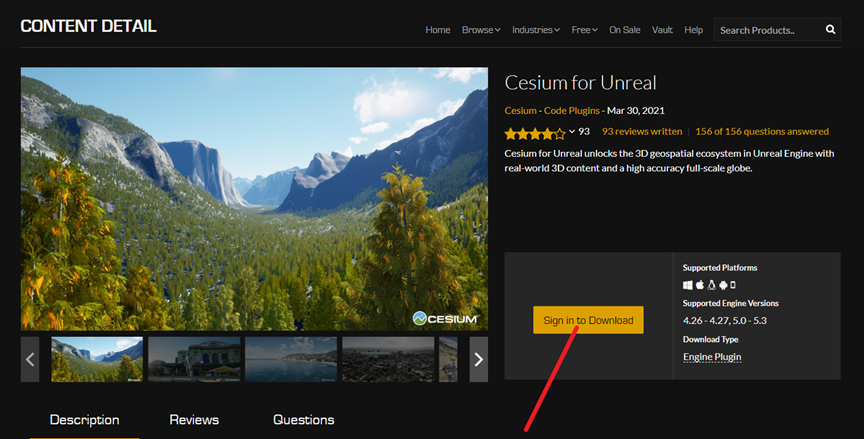Click the main Cesium valley preview image

(254, 199)
